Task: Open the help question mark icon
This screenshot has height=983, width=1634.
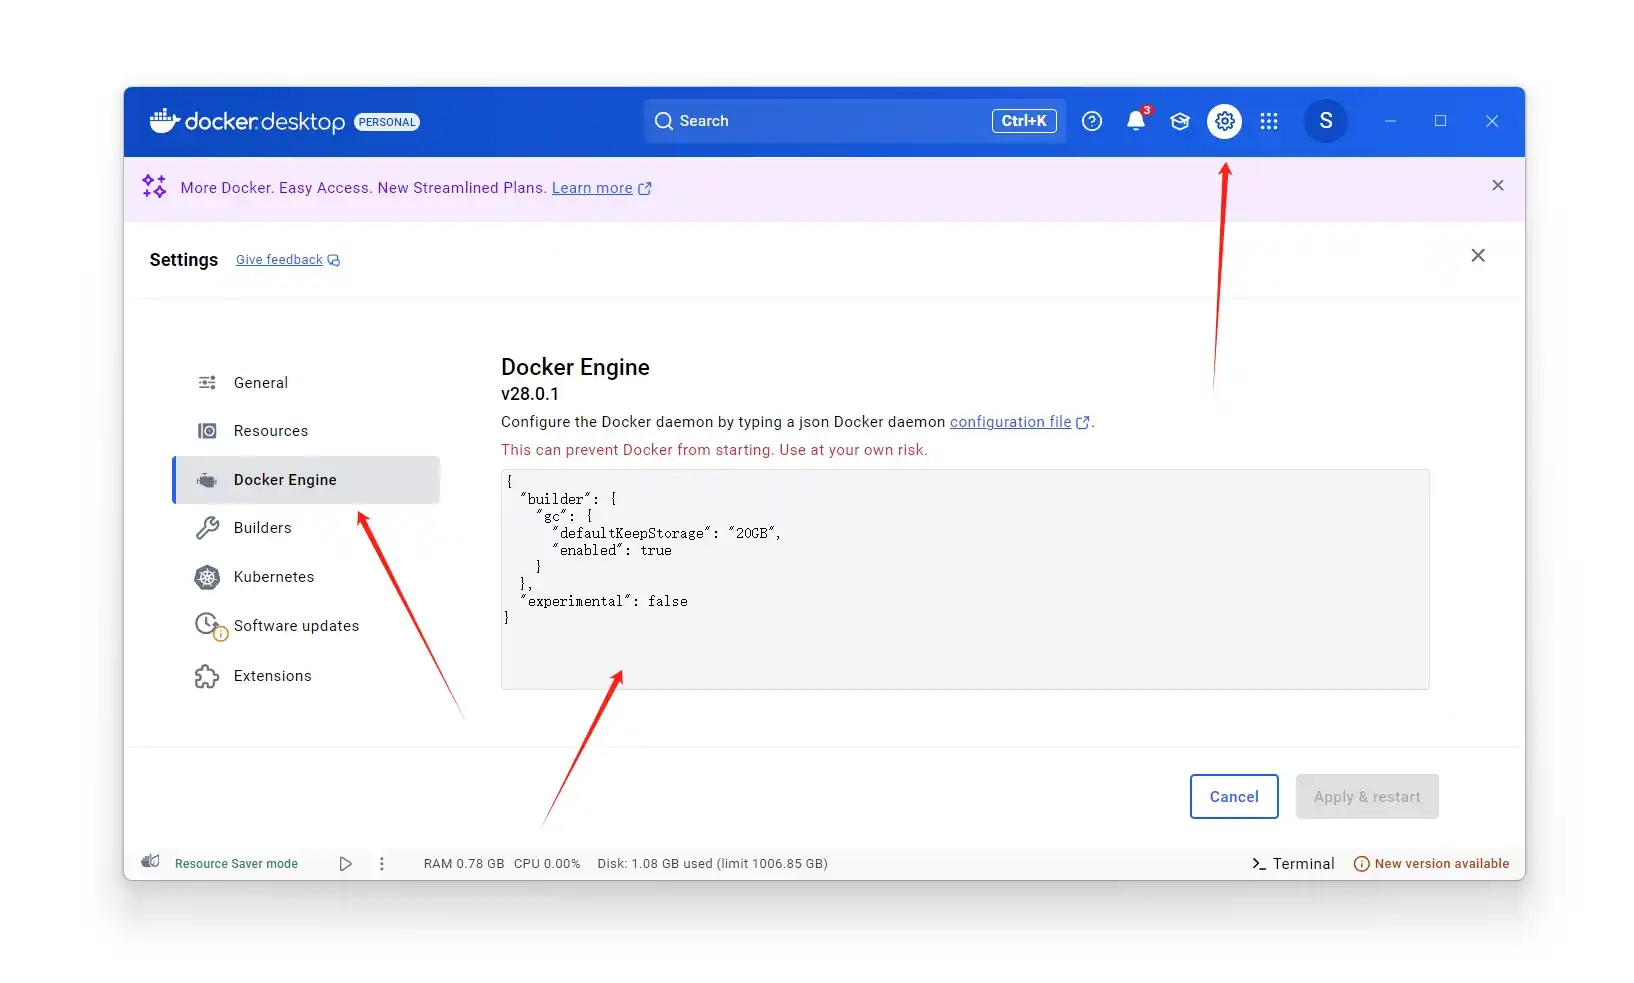Action: 1092,121
